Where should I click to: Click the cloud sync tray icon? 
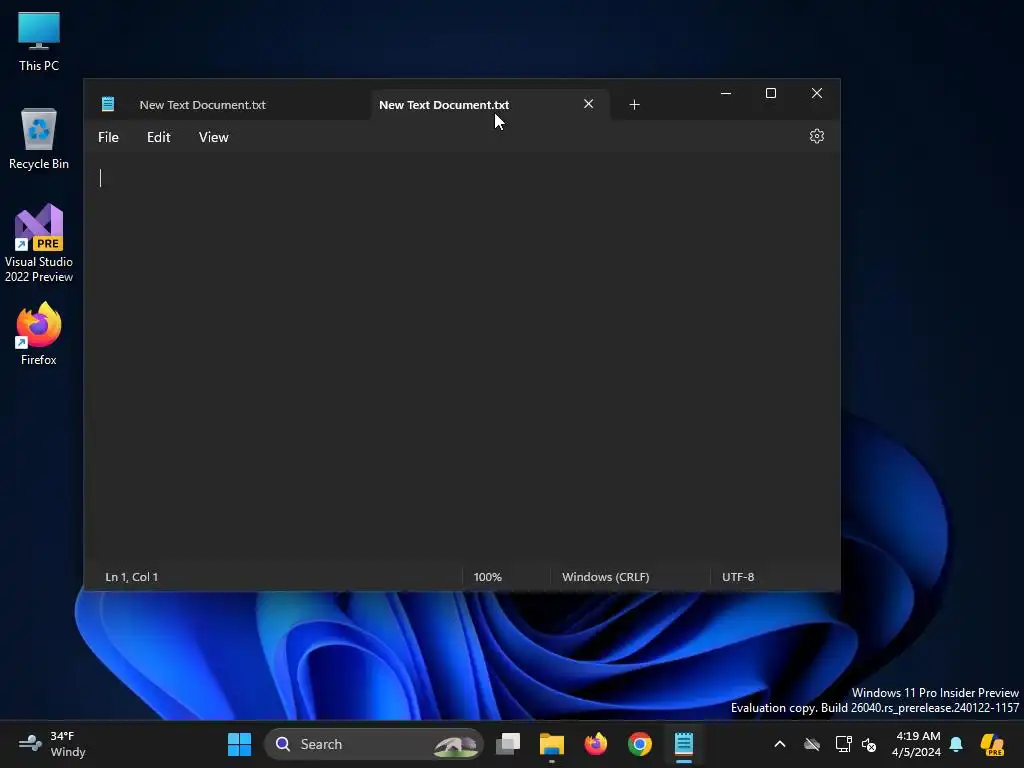pos(812,744)
